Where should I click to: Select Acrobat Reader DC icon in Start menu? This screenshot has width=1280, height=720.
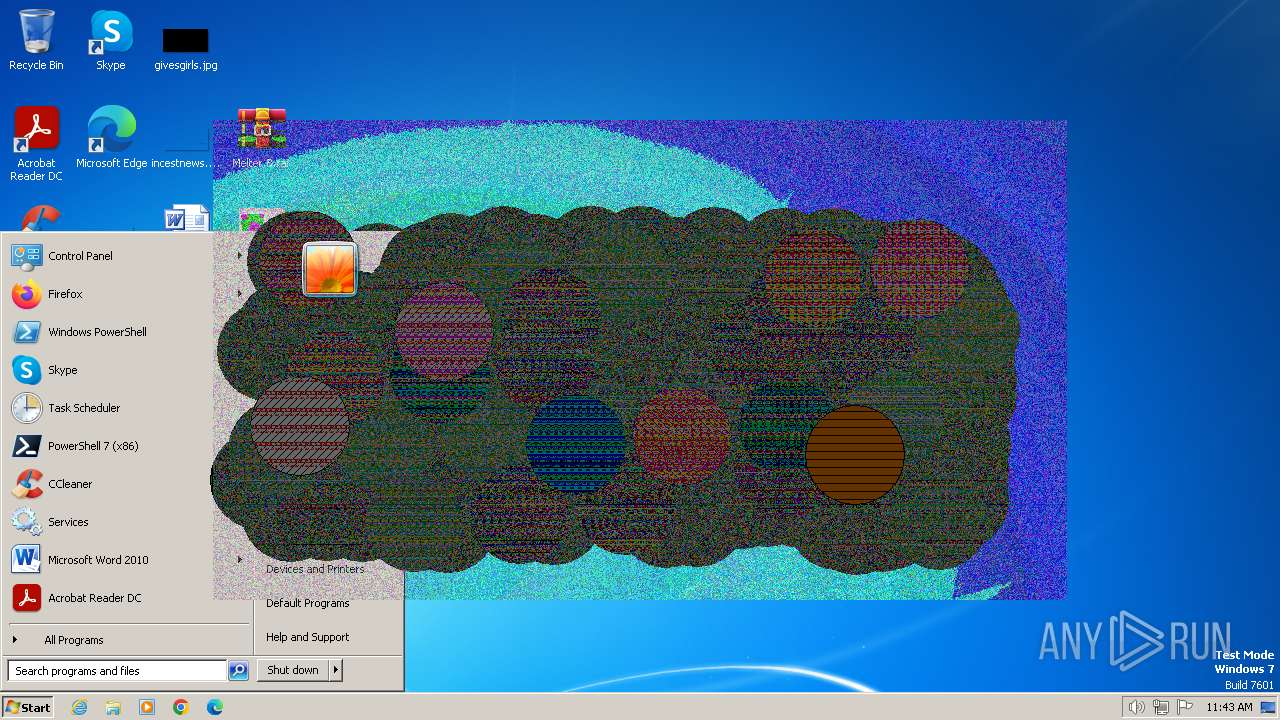pos(26,598)
